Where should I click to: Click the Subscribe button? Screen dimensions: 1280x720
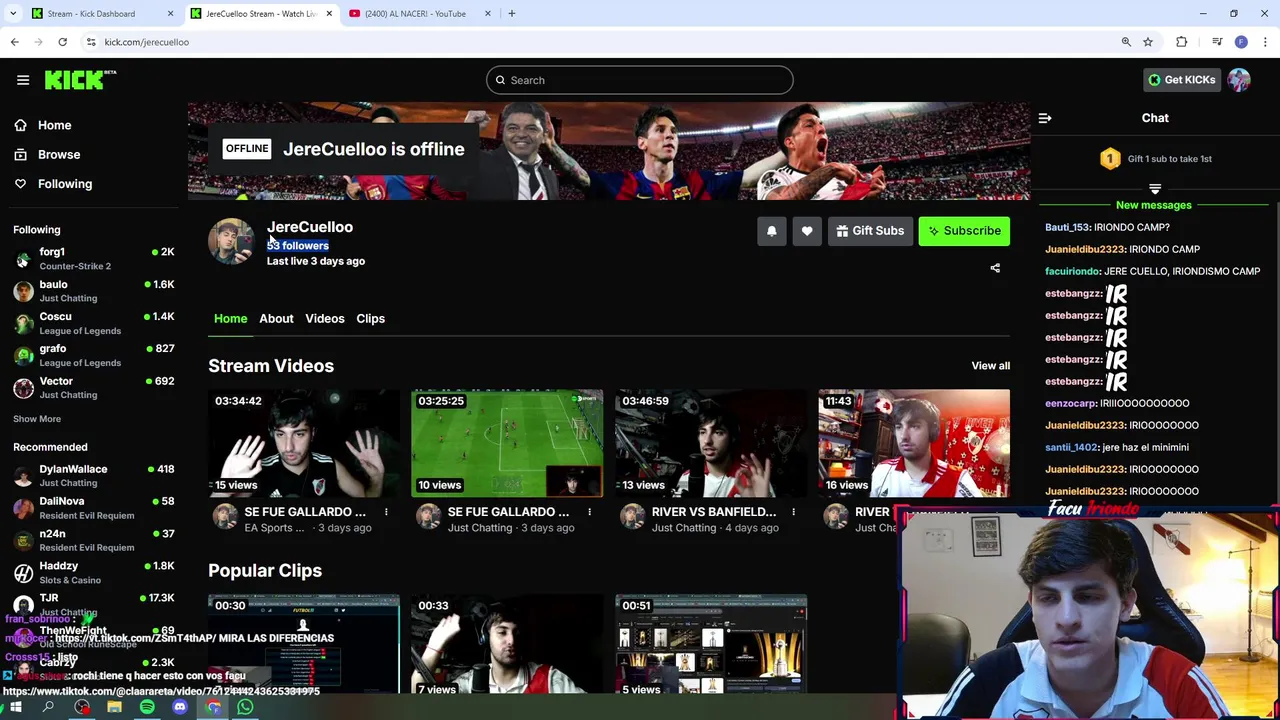[x=964, y=231]
